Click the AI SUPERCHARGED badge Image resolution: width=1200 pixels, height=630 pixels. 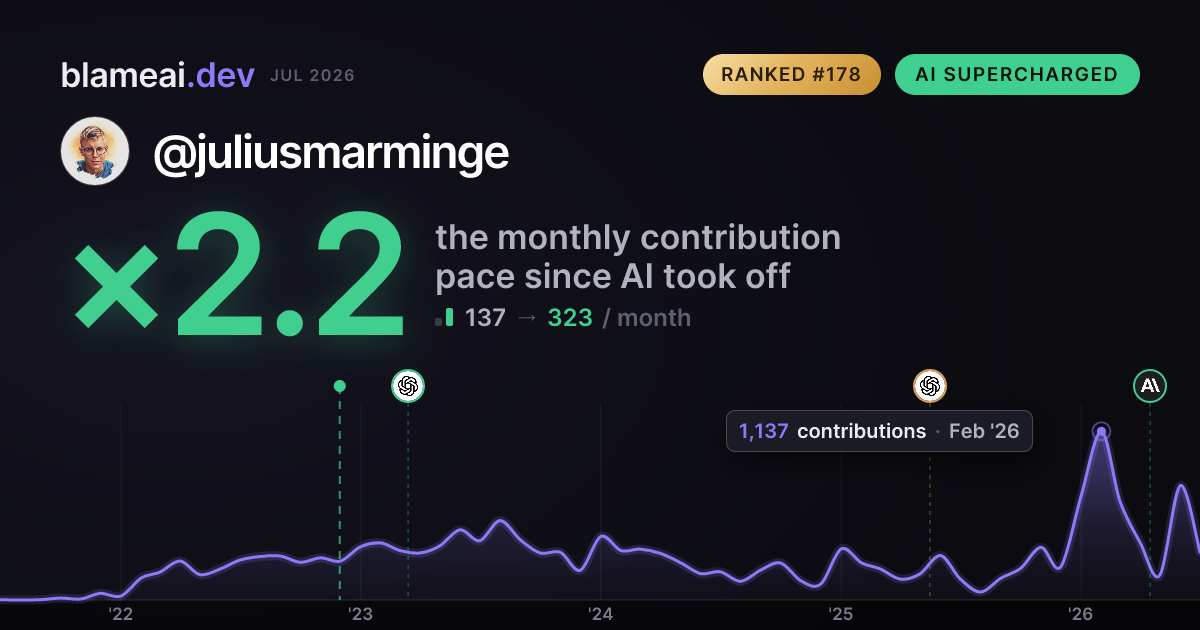click(x=1017, y=74)
